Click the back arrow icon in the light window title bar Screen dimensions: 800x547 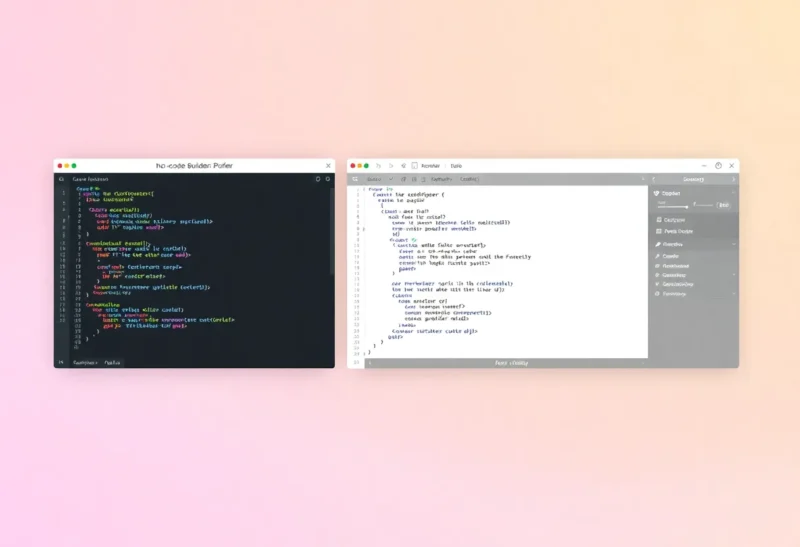pyautogui.click(x=378, y=166)
